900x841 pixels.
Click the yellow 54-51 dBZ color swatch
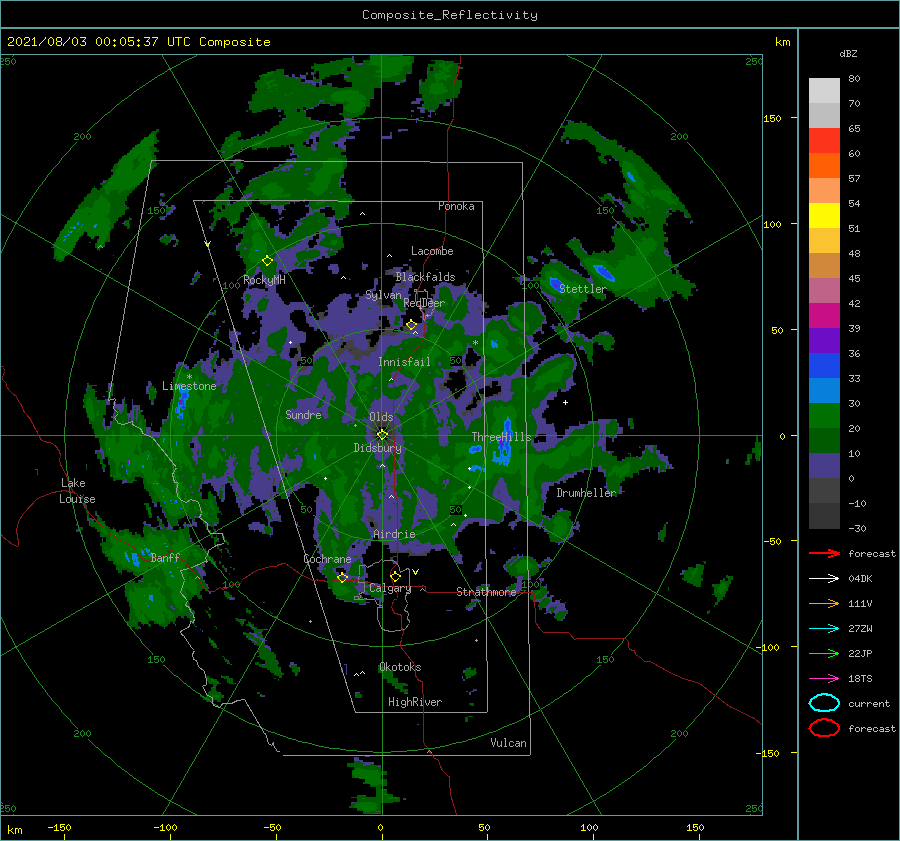click(x=824, y=216)
